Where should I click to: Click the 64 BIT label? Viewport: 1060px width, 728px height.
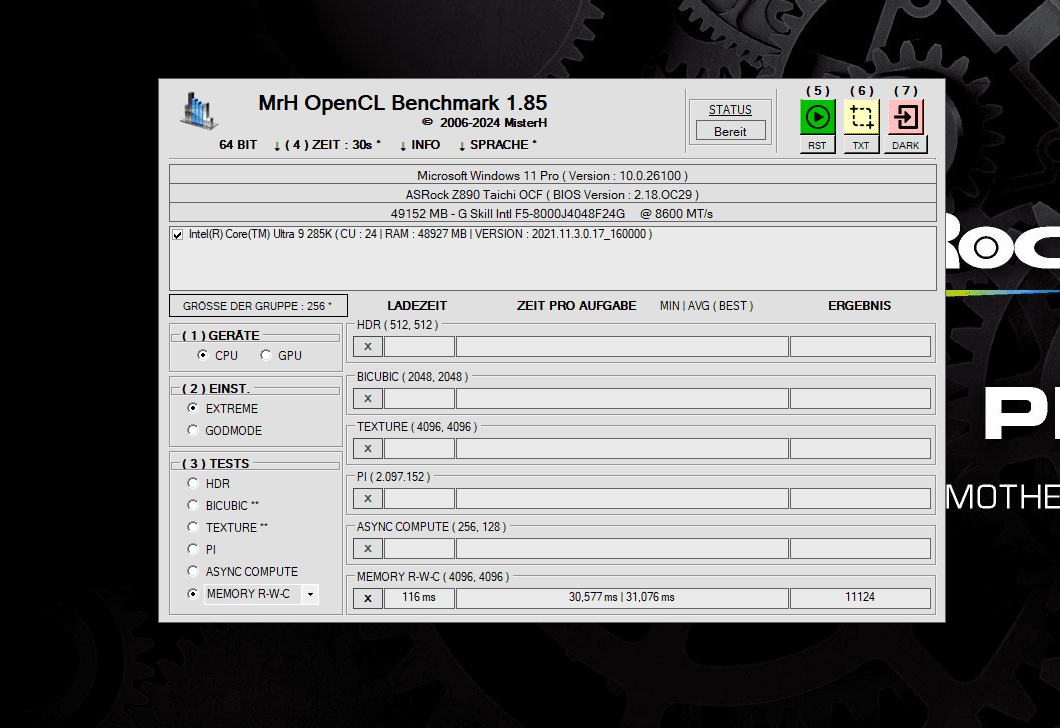point(238,145)
